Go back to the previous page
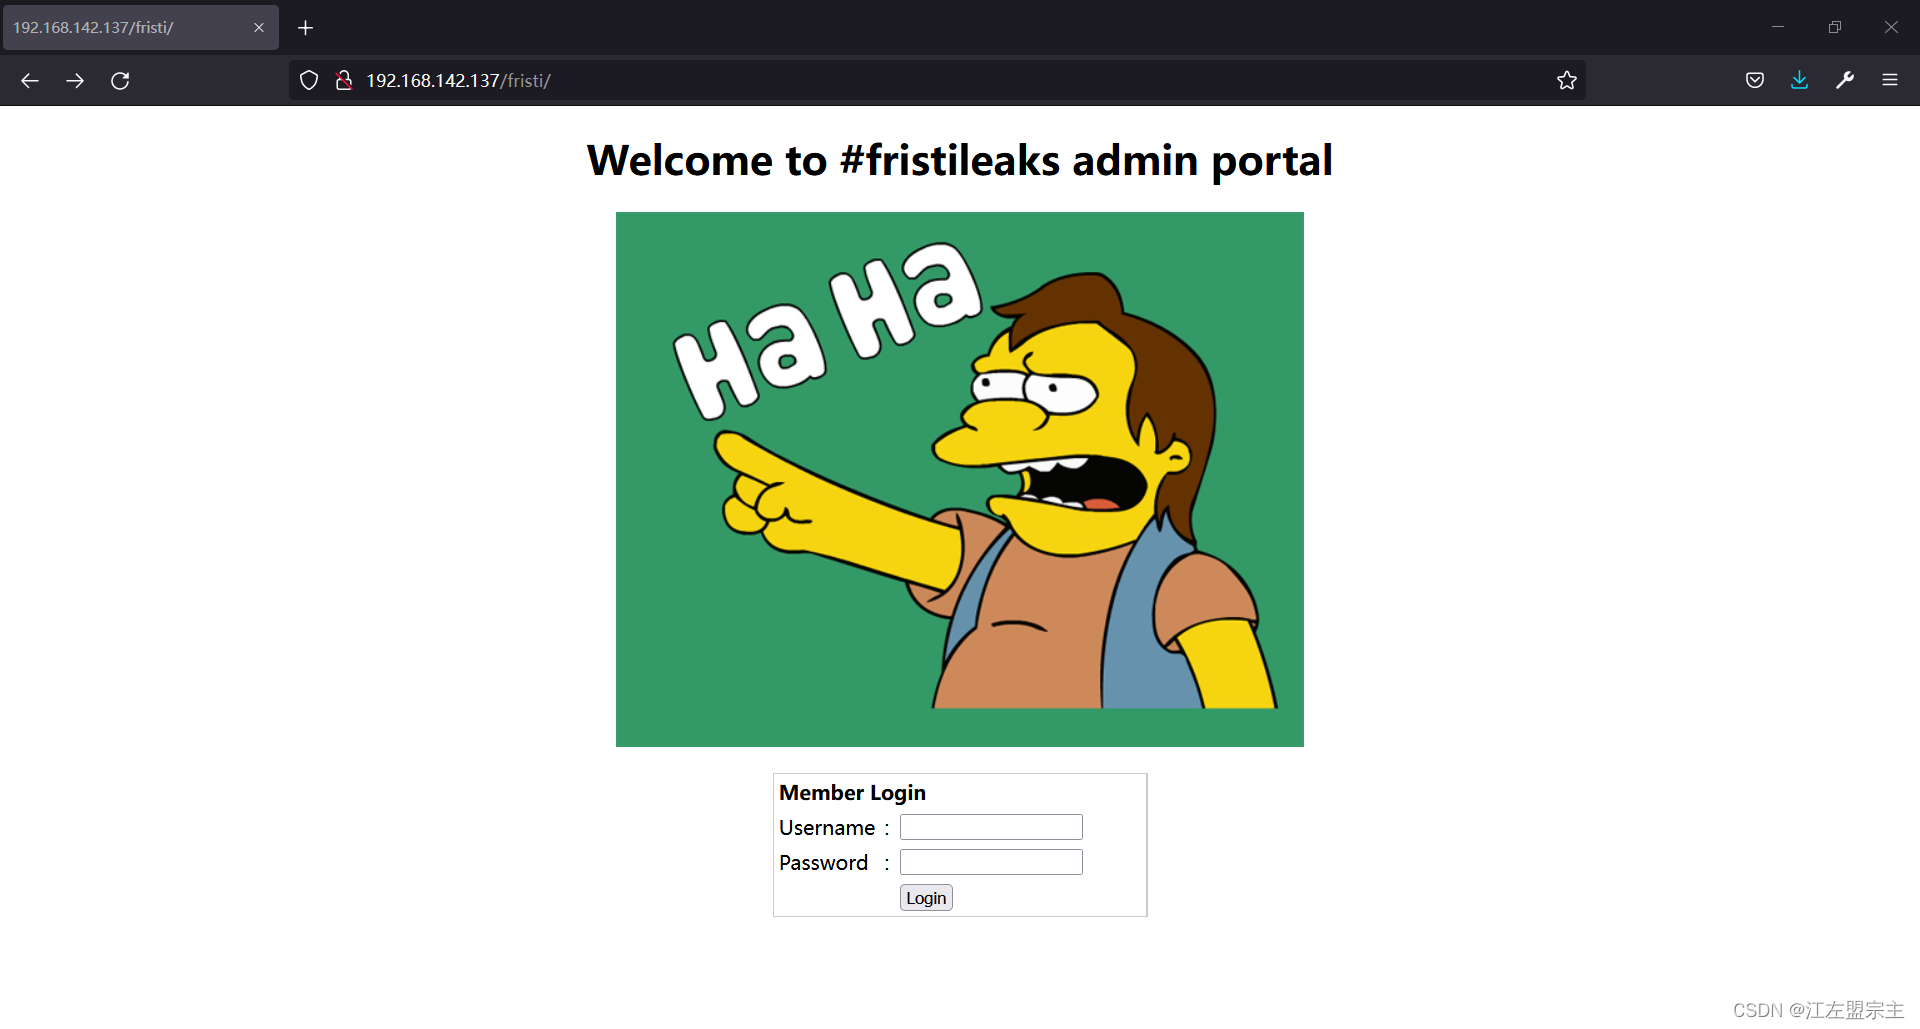The image size is (1920, 1029). (x=30, y=81)
